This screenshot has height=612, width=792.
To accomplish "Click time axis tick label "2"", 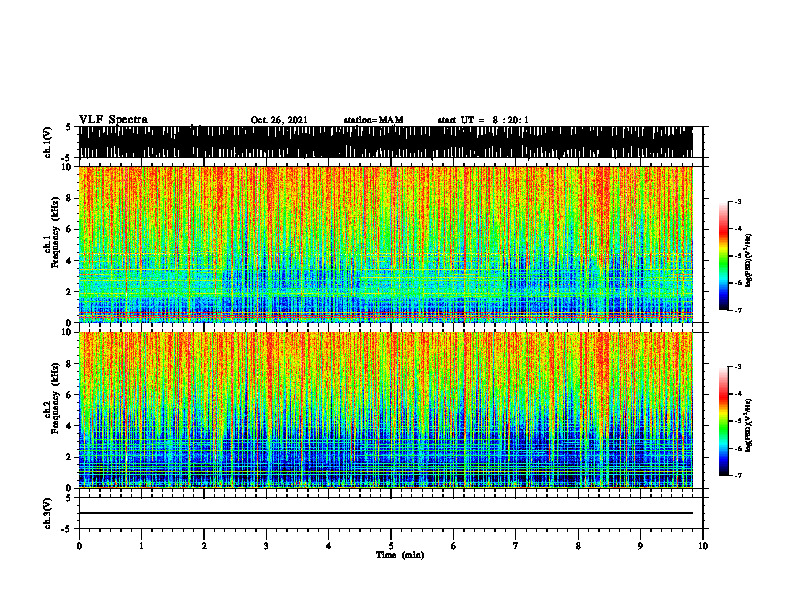I will [x=204, y=546].
